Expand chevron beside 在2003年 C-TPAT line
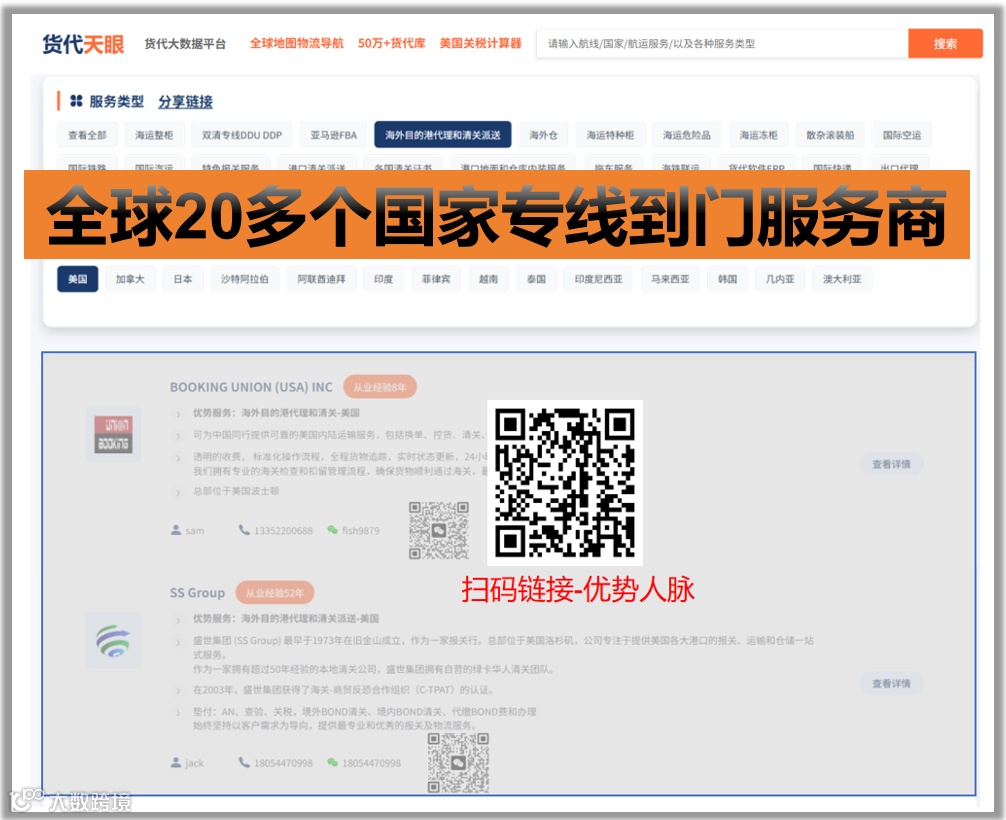This screenshot has height=820, width=1006. tap(178, 691)
